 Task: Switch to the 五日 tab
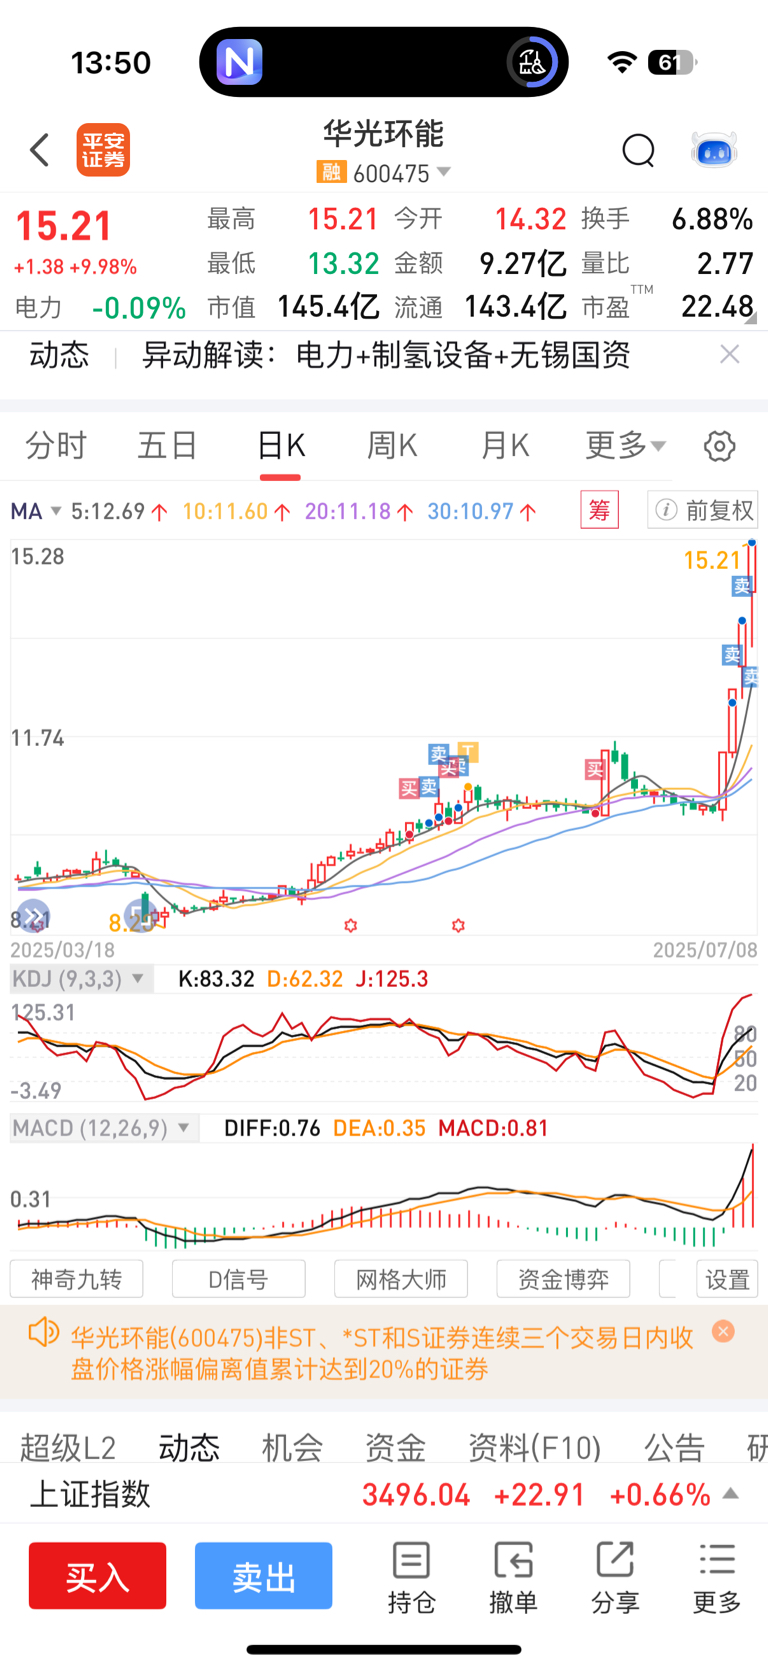(x=168, y=446)
